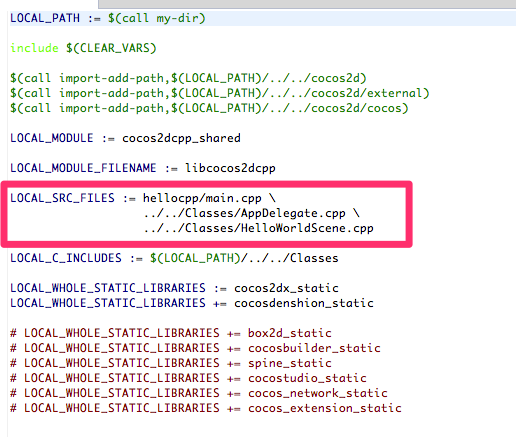Viewport: 516px width, 437px height.
Task: Click import-add-path line ending in cocos2d/external)
Action: click(x=219, y=93)
